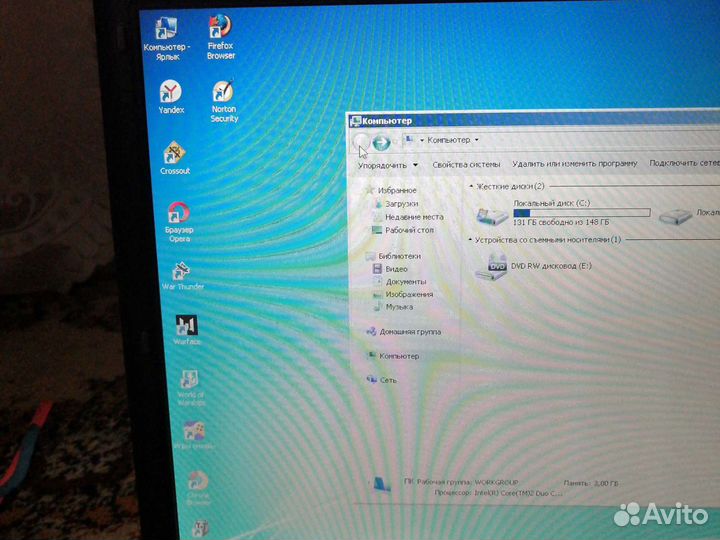Click the green Forward navigation arrow
Screen dimensions: 720x540
tap(381, 142)
